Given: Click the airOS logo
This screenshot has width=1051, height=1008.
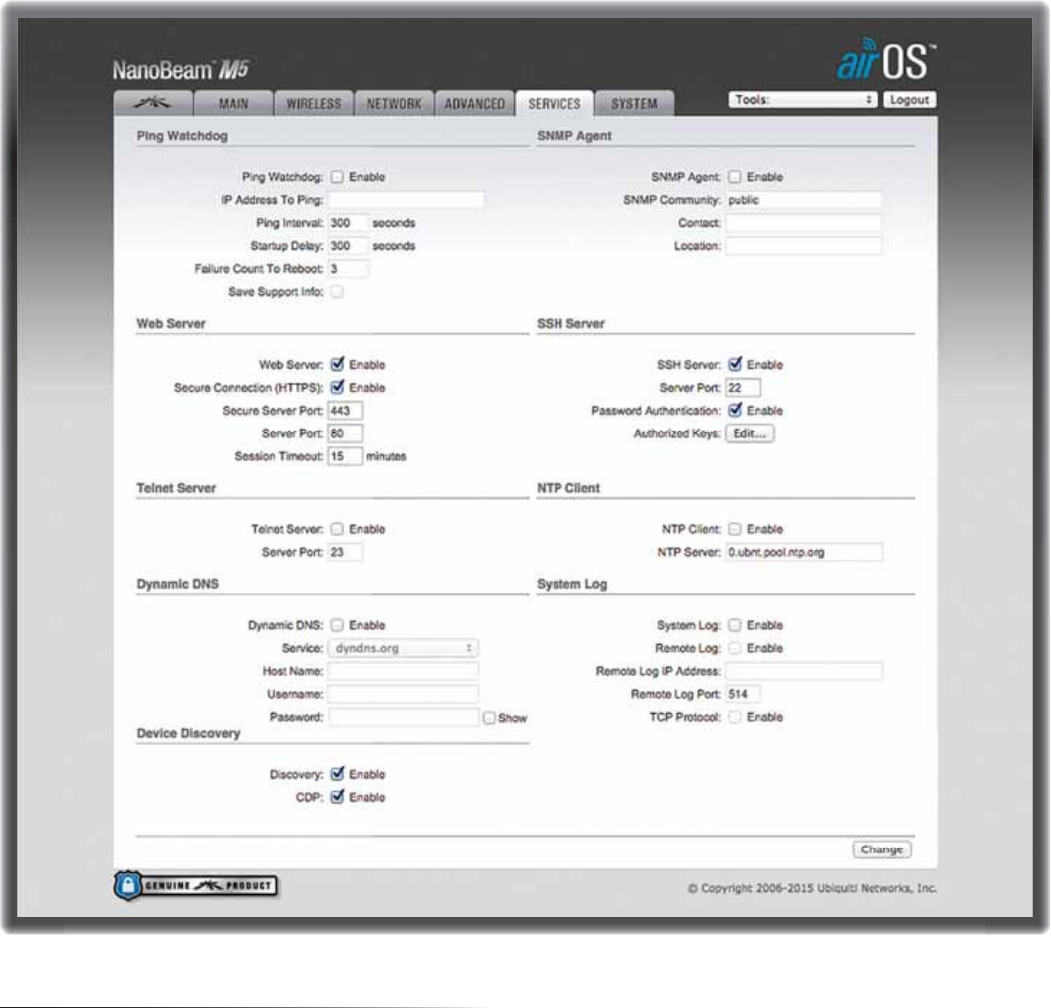Looking at the screenshot, I should (x=886, y=59).
